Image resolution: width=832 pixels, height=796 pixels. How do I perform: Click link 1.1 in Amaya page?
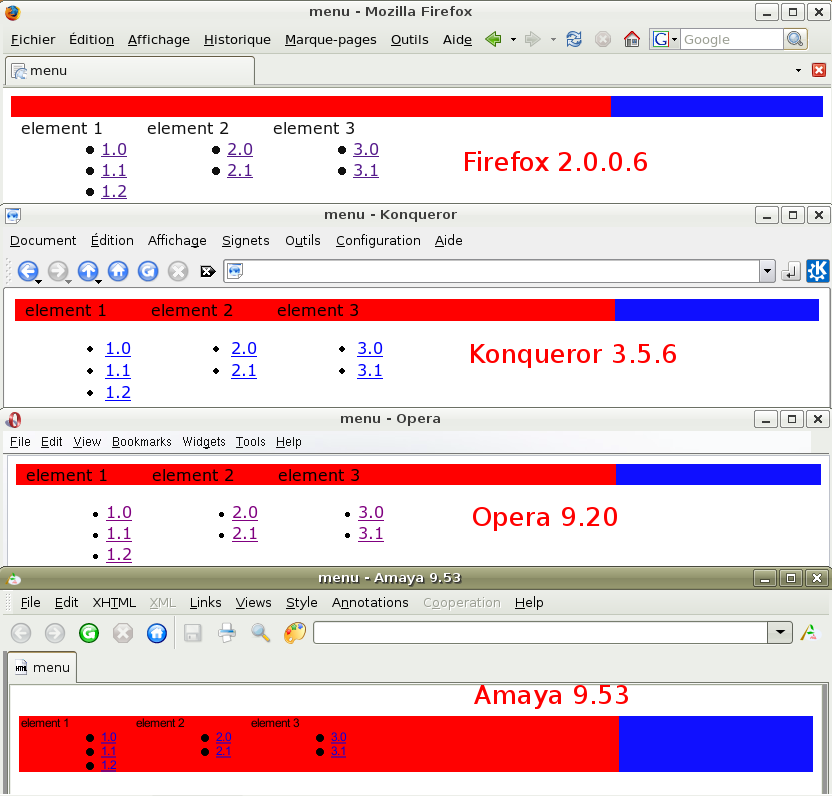[x=109, y=751]
